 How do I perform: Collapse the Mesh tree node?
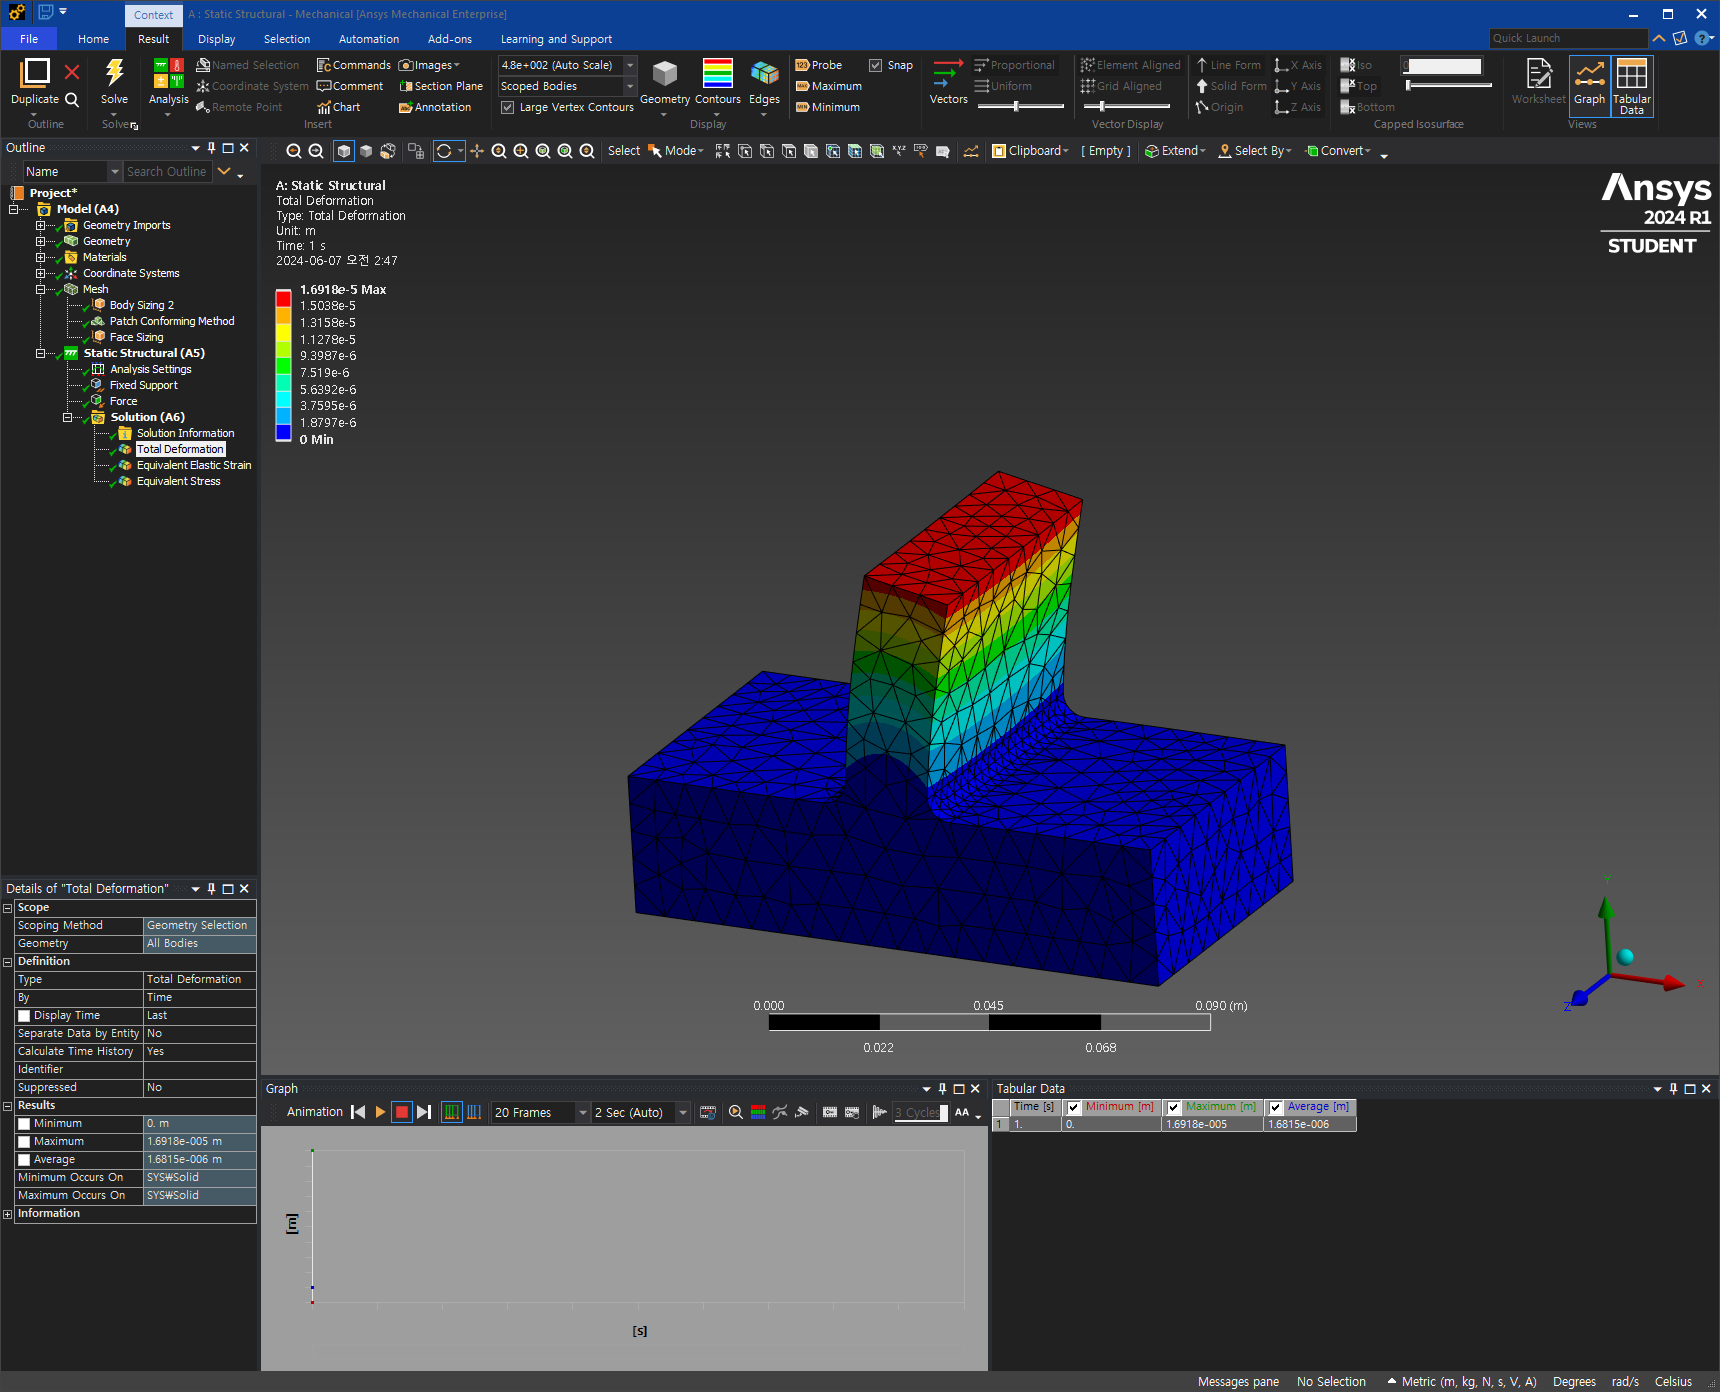(x=41, y=289)
